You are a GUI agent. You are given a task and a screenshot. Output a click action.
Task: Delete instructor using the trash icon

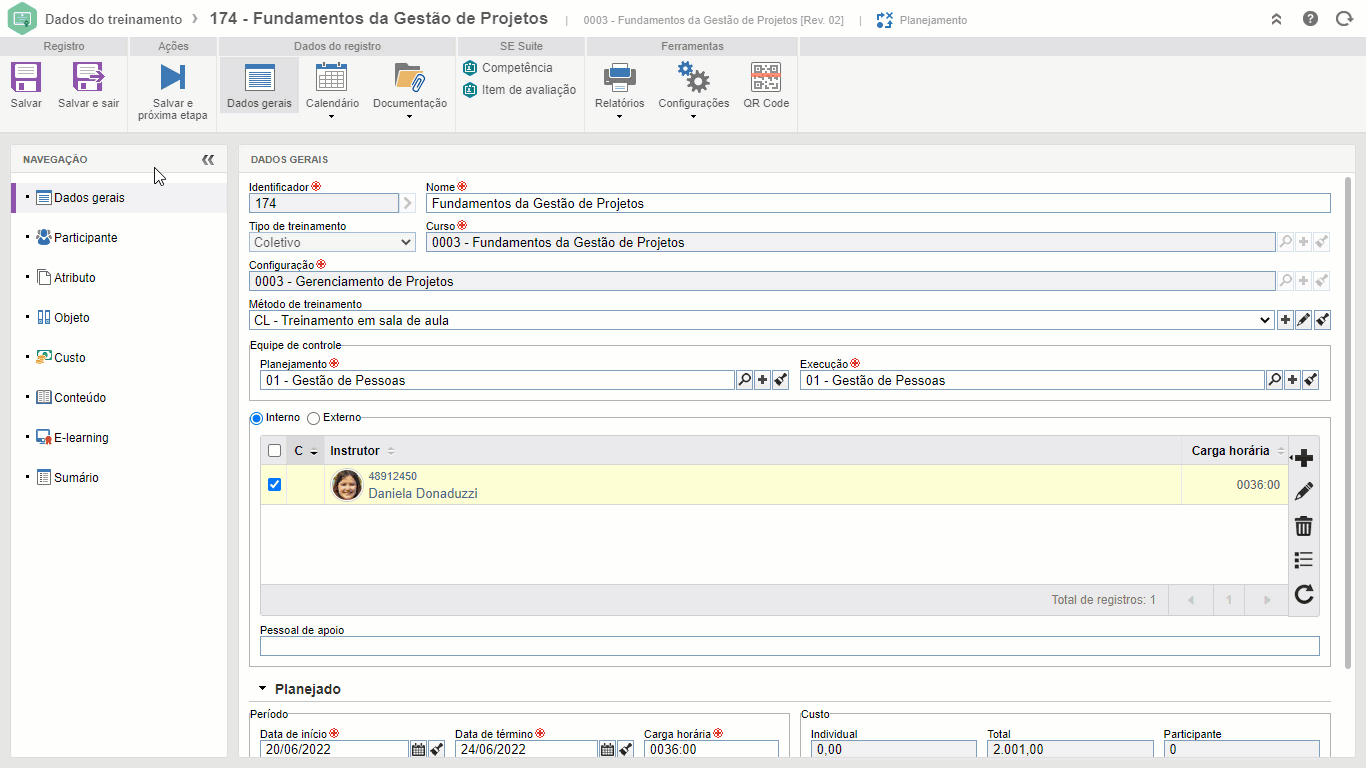(1303, 526)
